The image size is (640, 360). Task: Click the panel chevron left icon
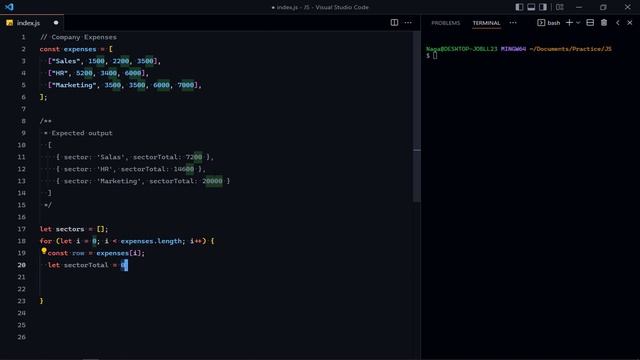pos(618,23)
